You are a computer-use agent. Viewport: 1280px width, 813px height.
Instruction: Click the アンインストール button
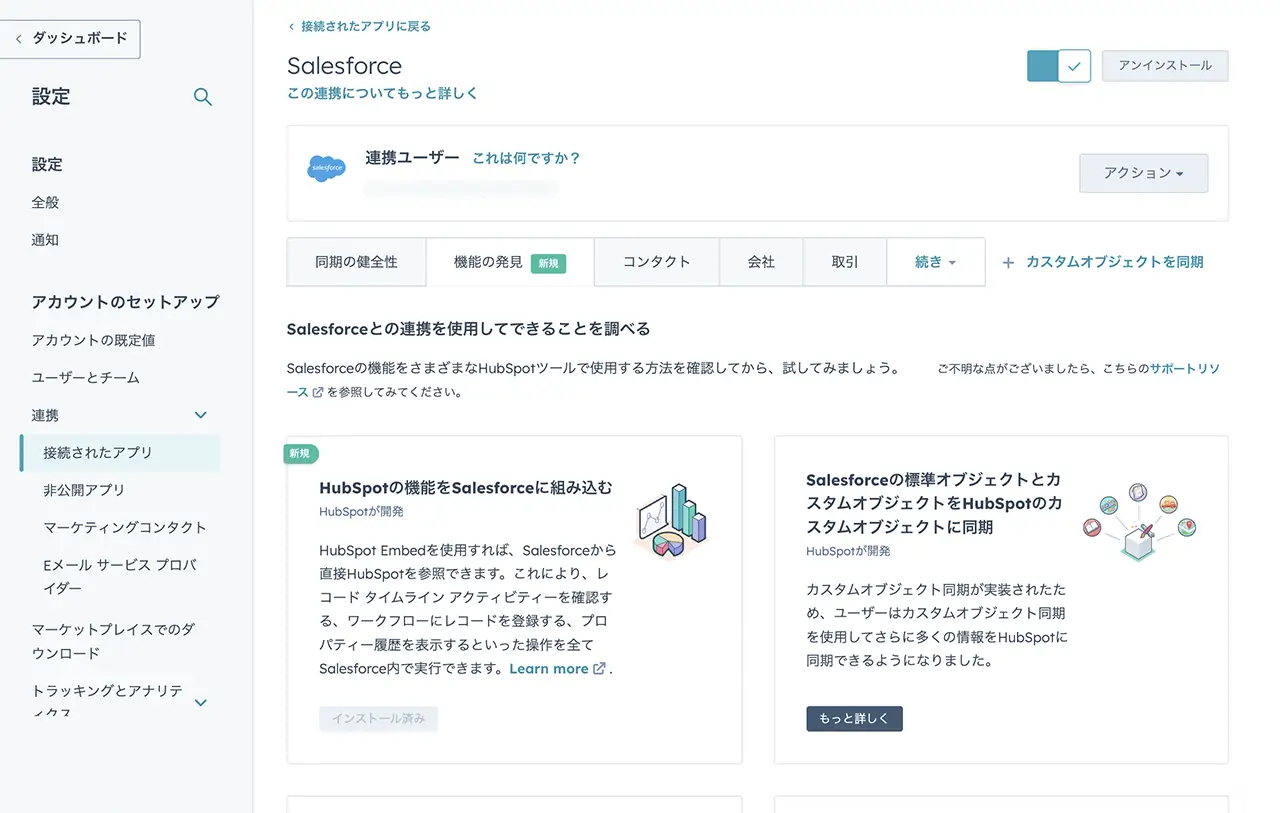tap(1165, 66)
